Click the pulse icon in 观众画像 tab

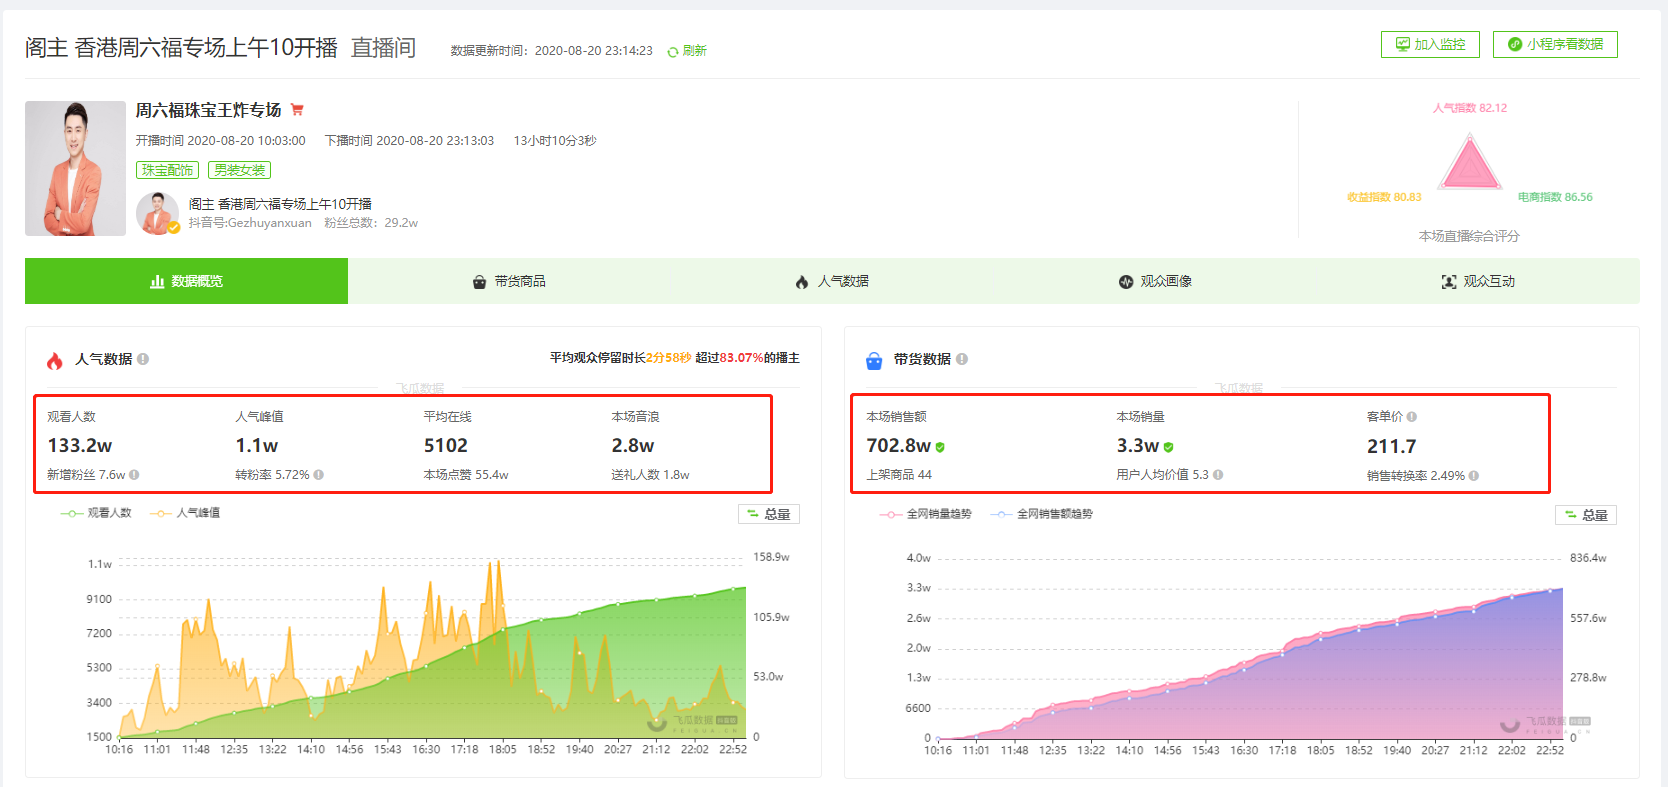pos(1126,282)
